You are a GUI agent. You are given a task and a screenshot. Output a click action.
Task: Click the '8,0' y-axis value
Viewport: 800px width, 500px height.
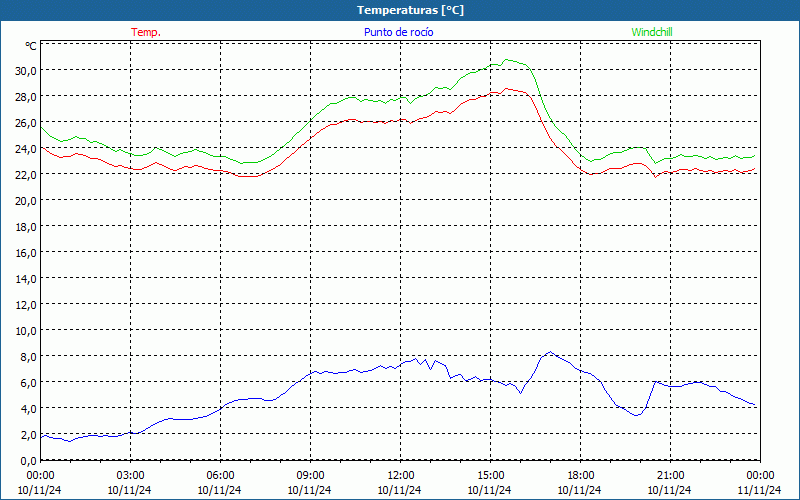[x=29, y=357]
